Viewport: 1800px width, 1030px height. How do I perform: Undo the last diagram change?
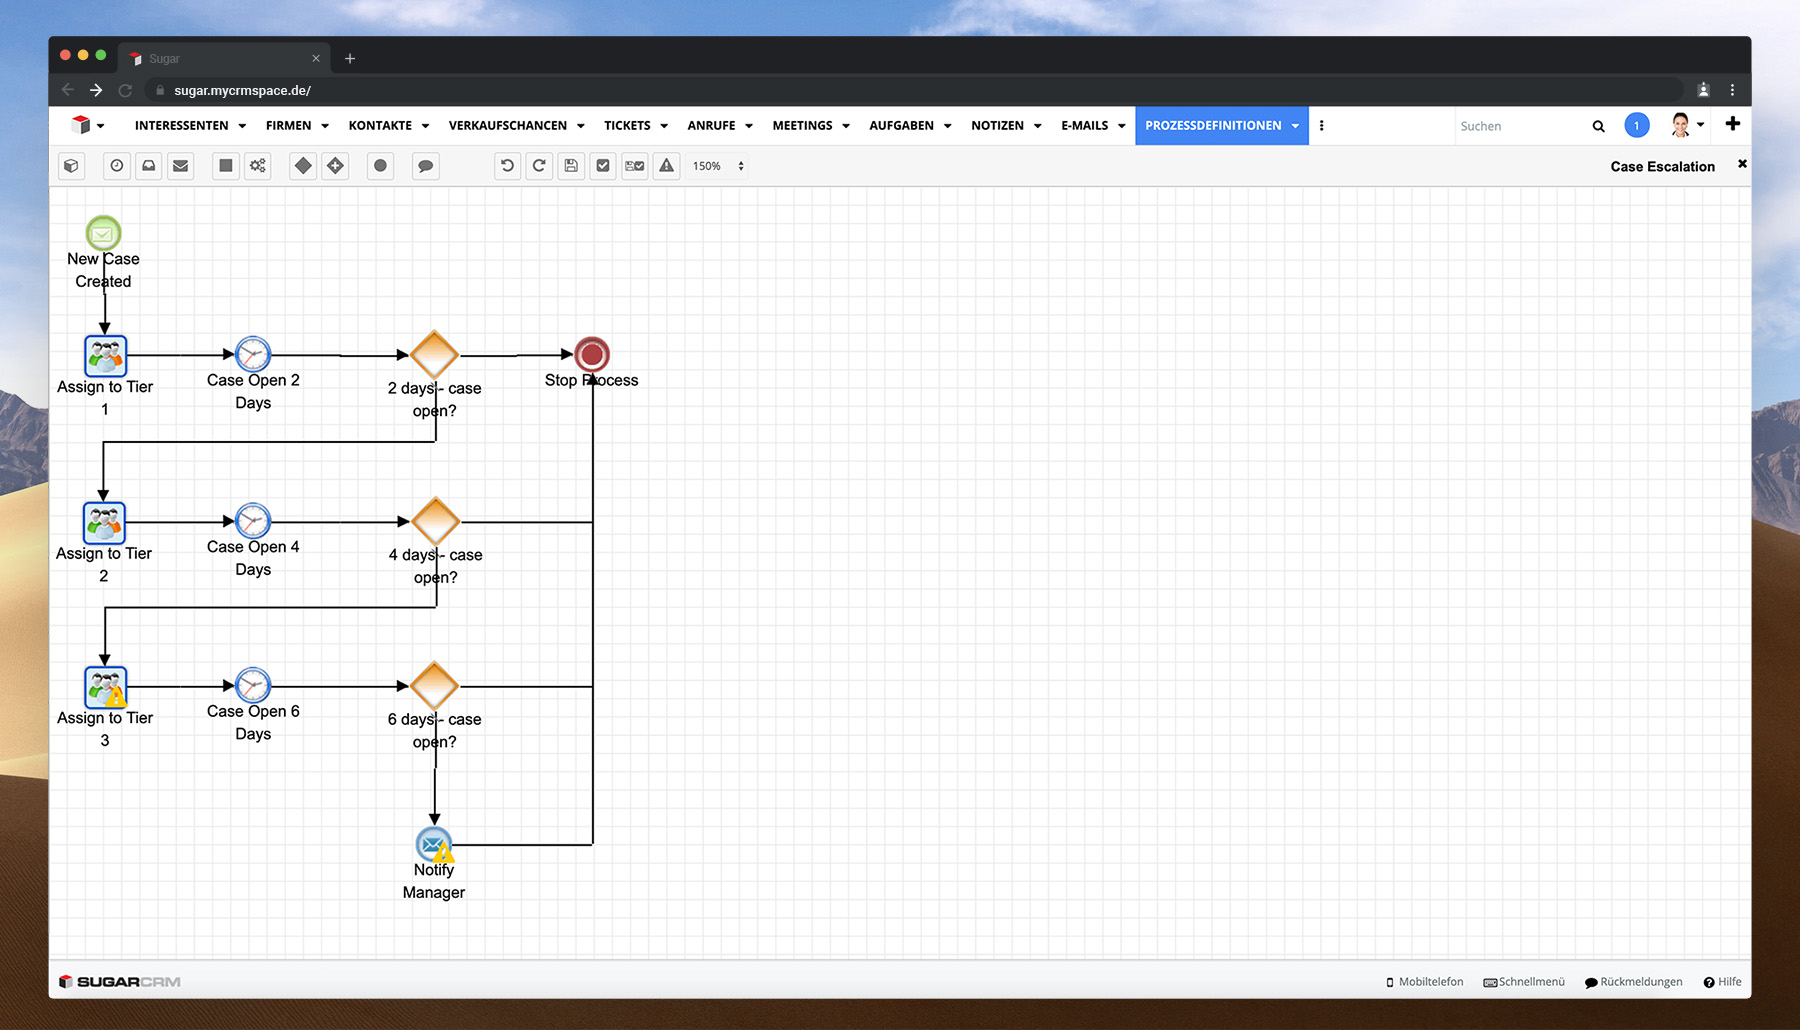click(x=507, y=166)
